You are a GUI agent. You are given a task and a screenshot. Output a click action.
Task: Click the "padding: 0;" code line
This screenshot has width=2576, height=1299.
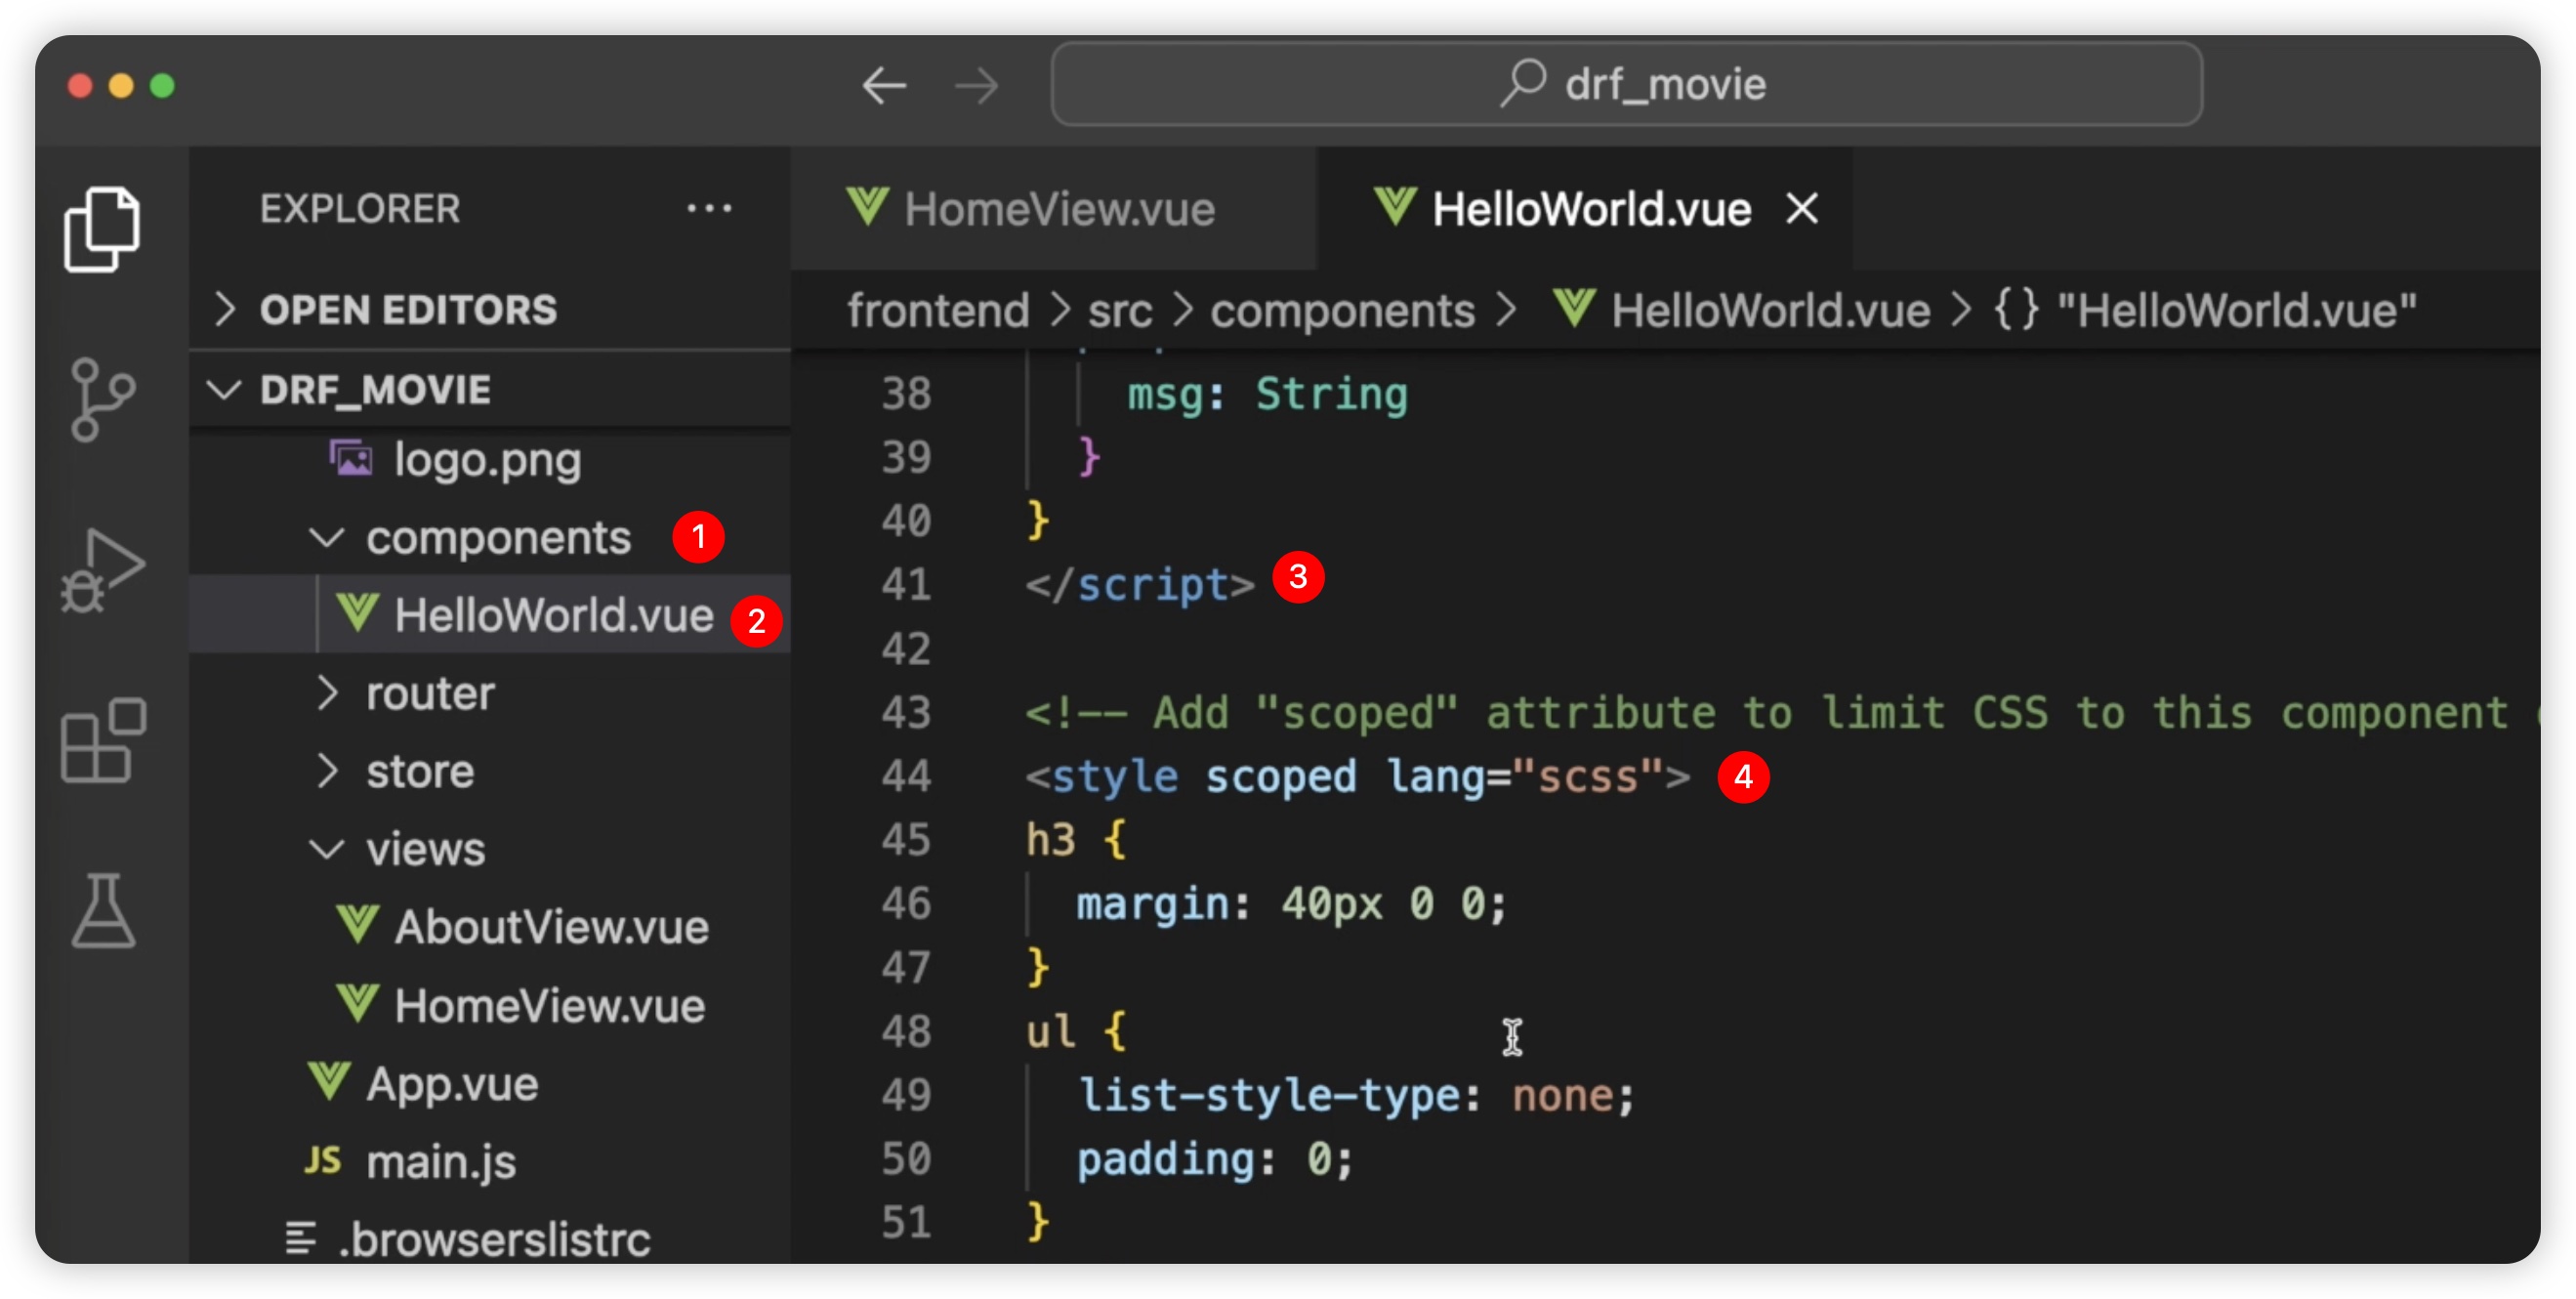click(1215, 1159)
